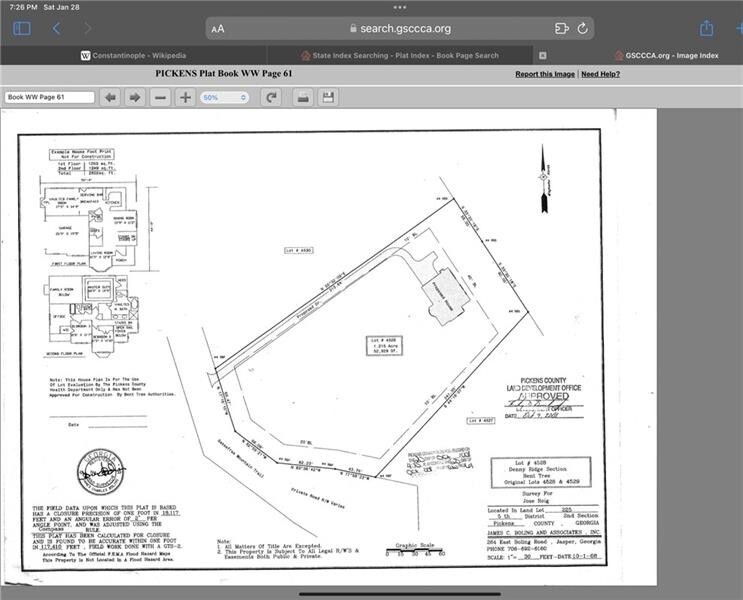
Task: Close the GSCCCA.org Image Index tab
Action: tap(543, 55)
